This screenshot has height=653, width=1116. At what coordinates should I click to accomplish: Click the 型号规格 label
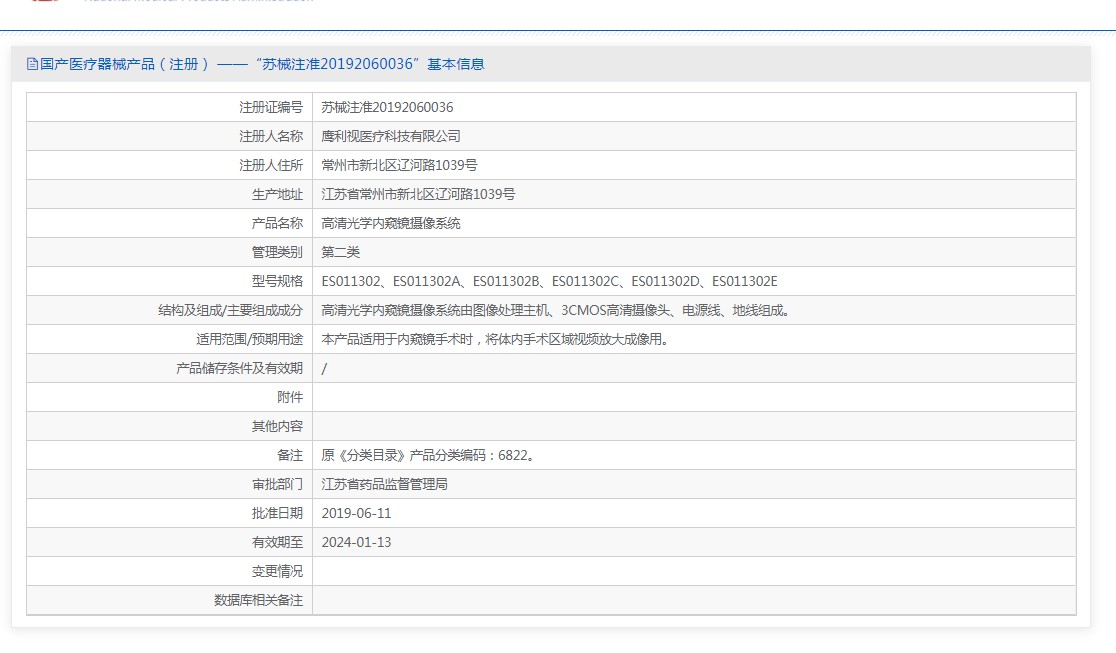[278, 281]
